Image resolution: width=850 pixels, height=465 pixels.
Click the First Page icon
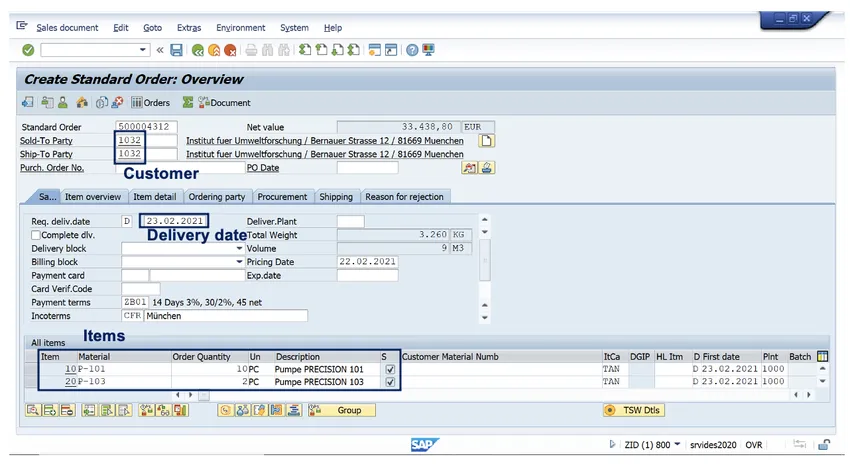305,50
